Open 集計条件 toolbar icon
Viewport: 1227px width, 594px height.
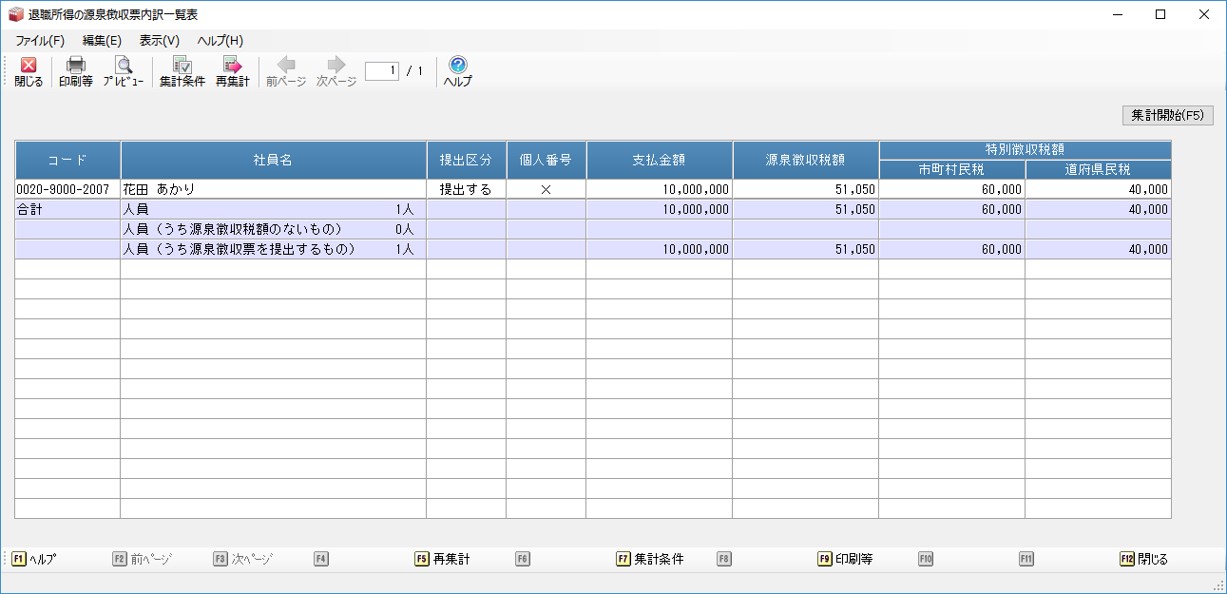point(182,66)
